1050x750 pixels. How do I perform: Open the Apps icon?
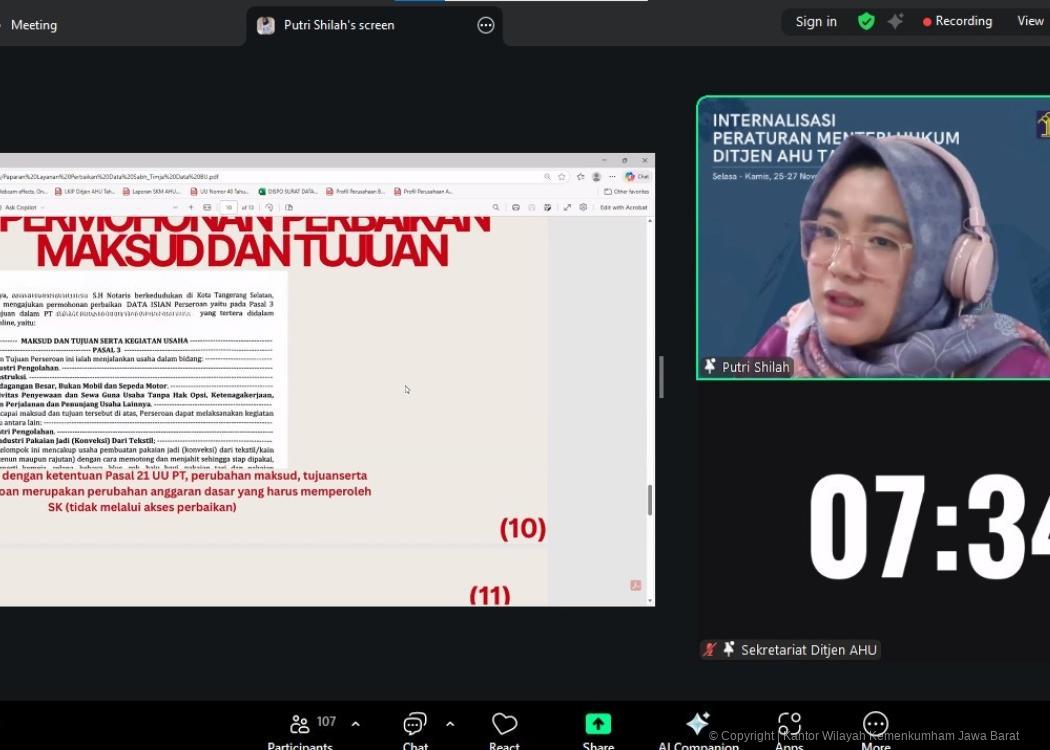789,724
